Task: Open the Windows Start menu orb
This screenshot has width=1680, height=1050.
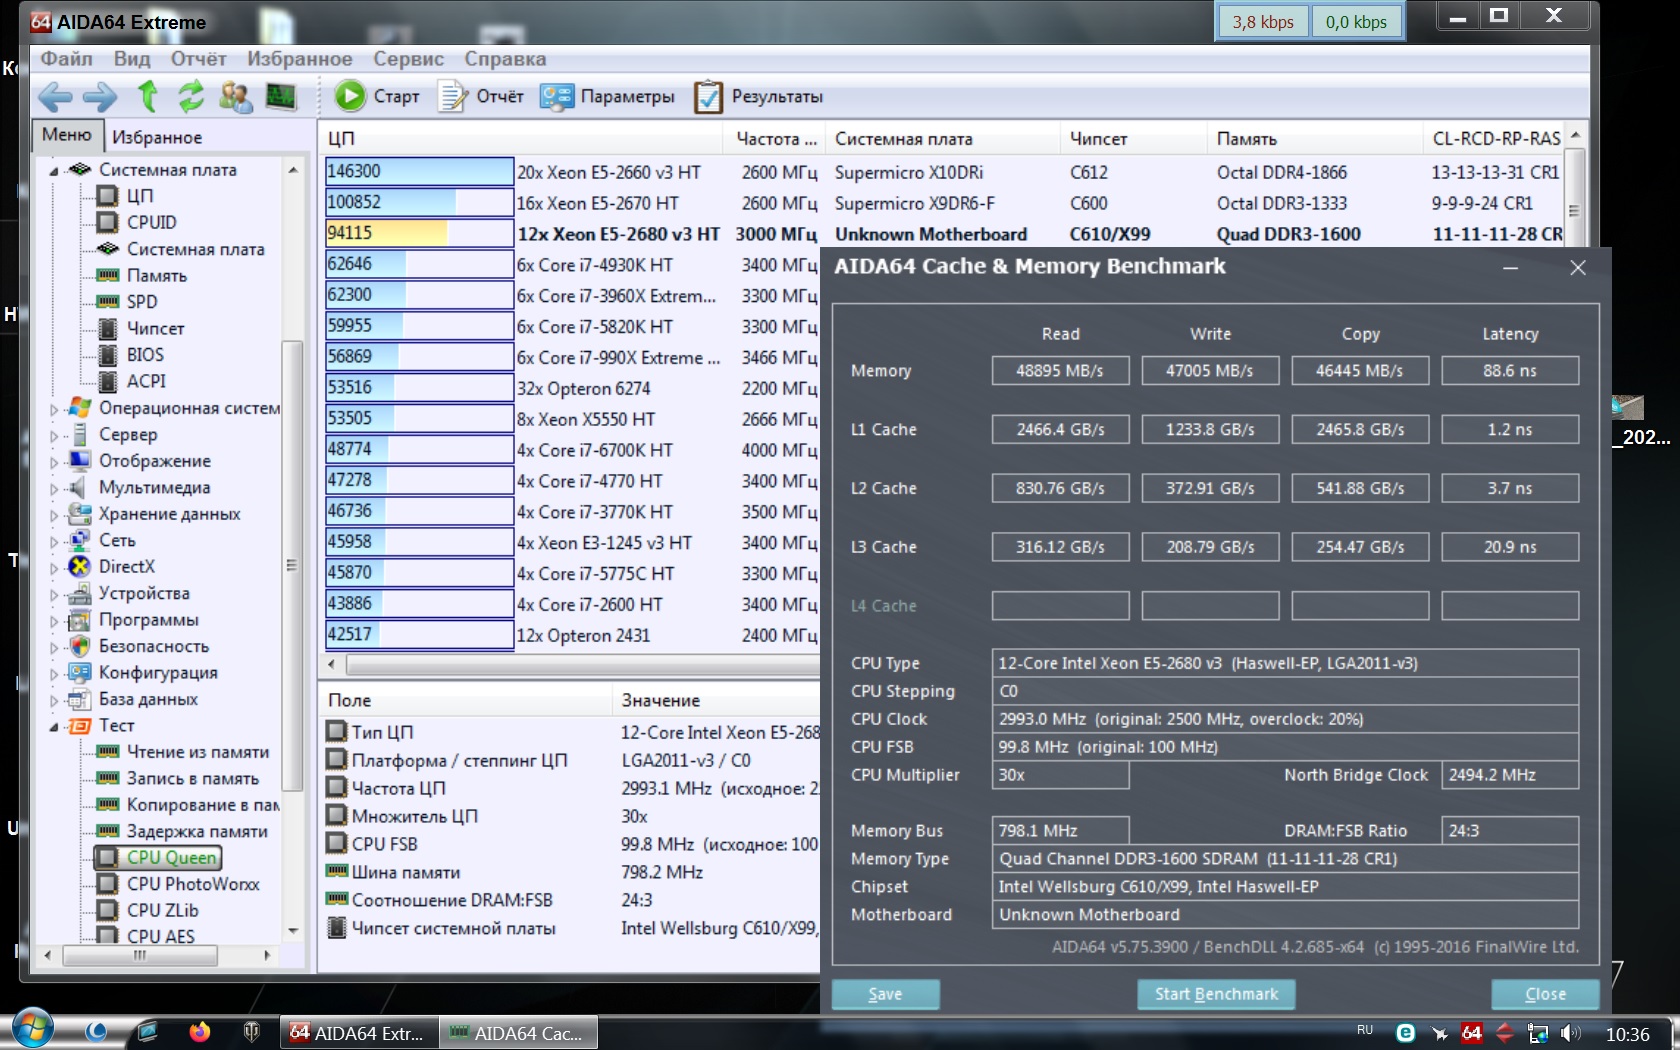Action: click(32, 1029)
